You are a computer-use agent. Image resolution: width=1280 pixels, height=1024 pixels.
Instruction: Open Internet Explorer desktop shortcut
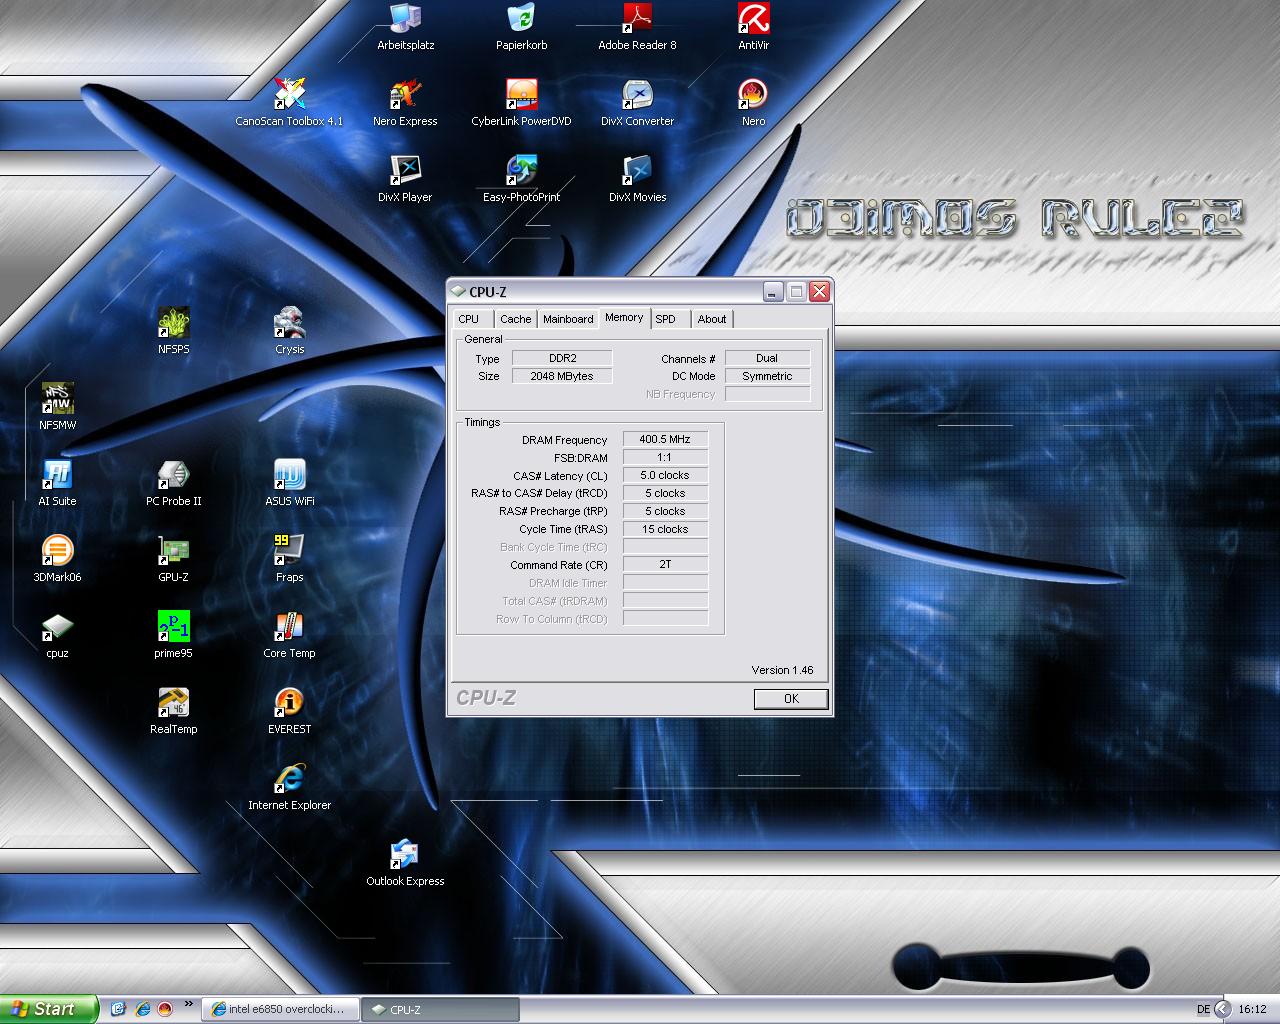[x=289, y=786]
